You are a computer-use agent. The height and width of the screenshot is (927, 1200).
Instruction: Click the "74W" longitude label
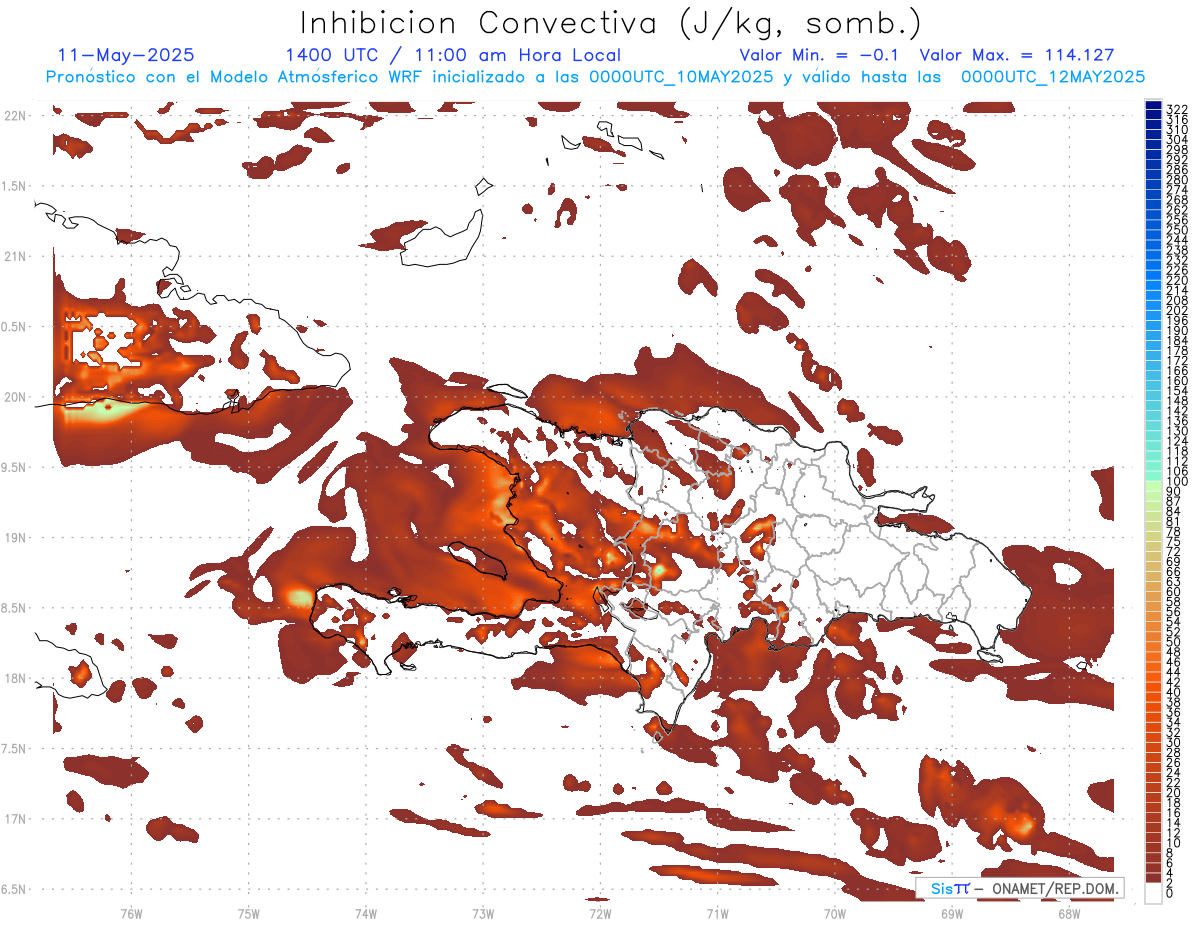click(x=366, y=913)
